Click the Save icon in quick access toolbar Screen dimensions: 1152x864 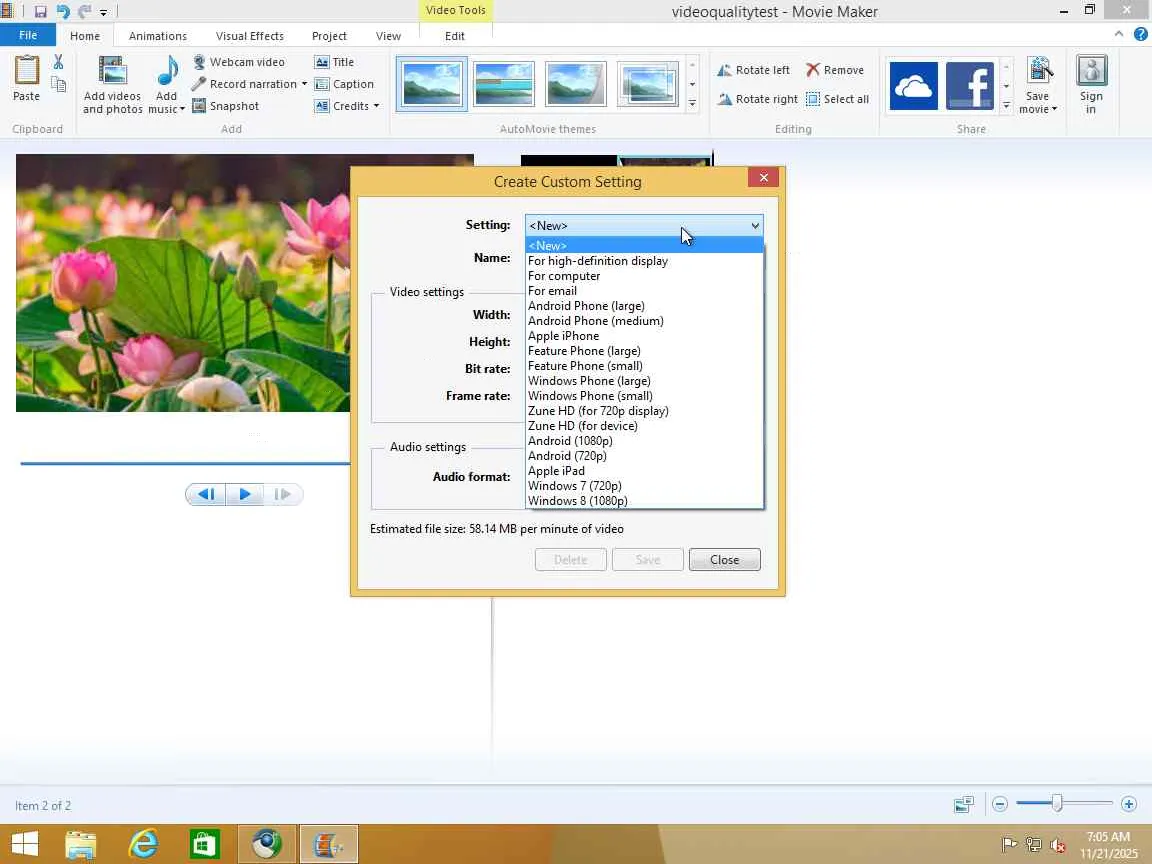pos(40,12)
